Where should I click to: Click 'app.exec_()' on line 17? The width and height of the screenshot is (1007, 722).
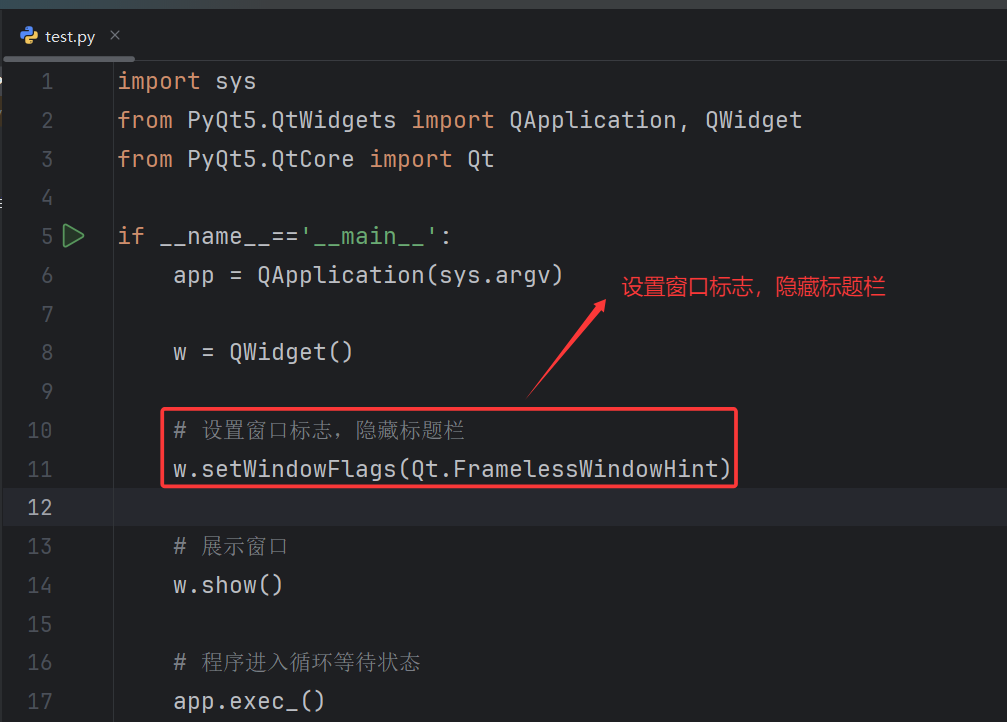coord(249,701)
